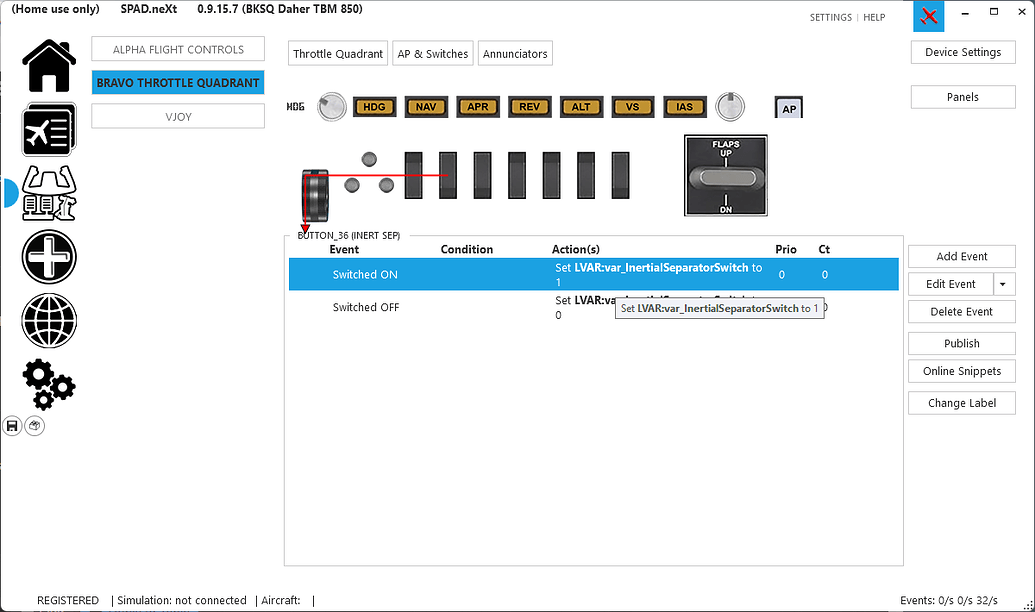1035x612 pixels.
Task: Click the round plus icon in sidebar
Action: tap(49, 257)
